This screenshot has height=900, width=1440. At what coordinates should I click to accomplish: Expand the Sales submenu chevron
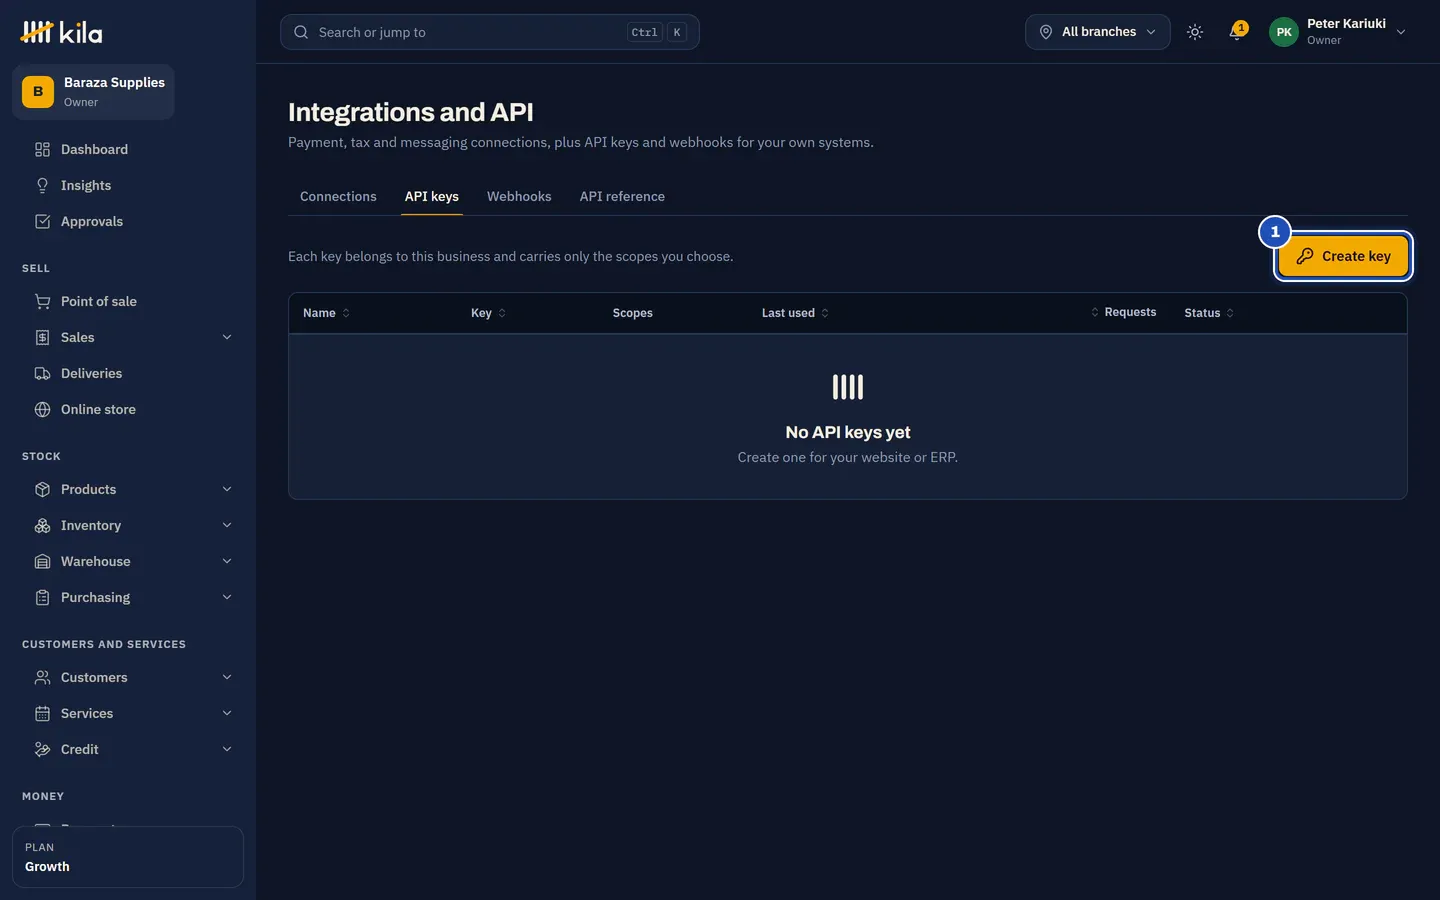click(x=227, y=337)
